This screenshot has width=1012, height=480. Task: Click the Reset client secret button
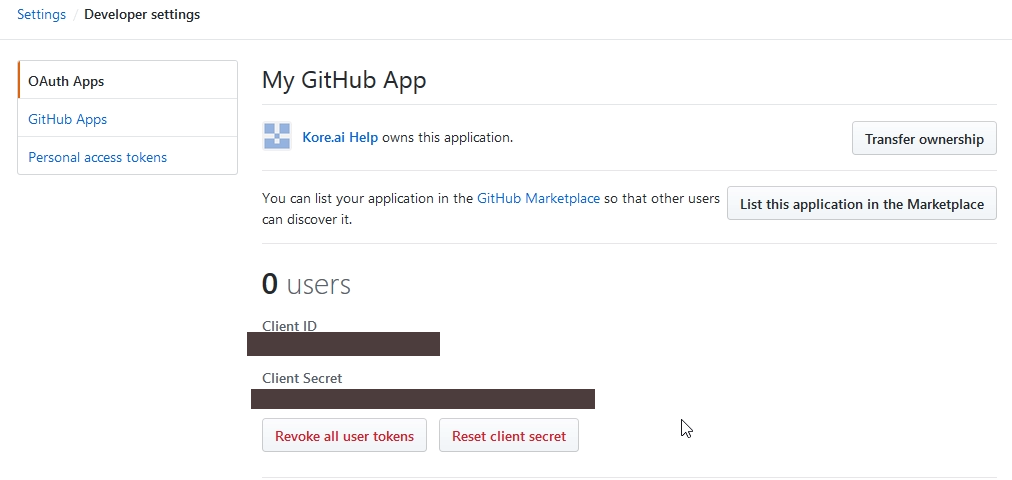509,435
